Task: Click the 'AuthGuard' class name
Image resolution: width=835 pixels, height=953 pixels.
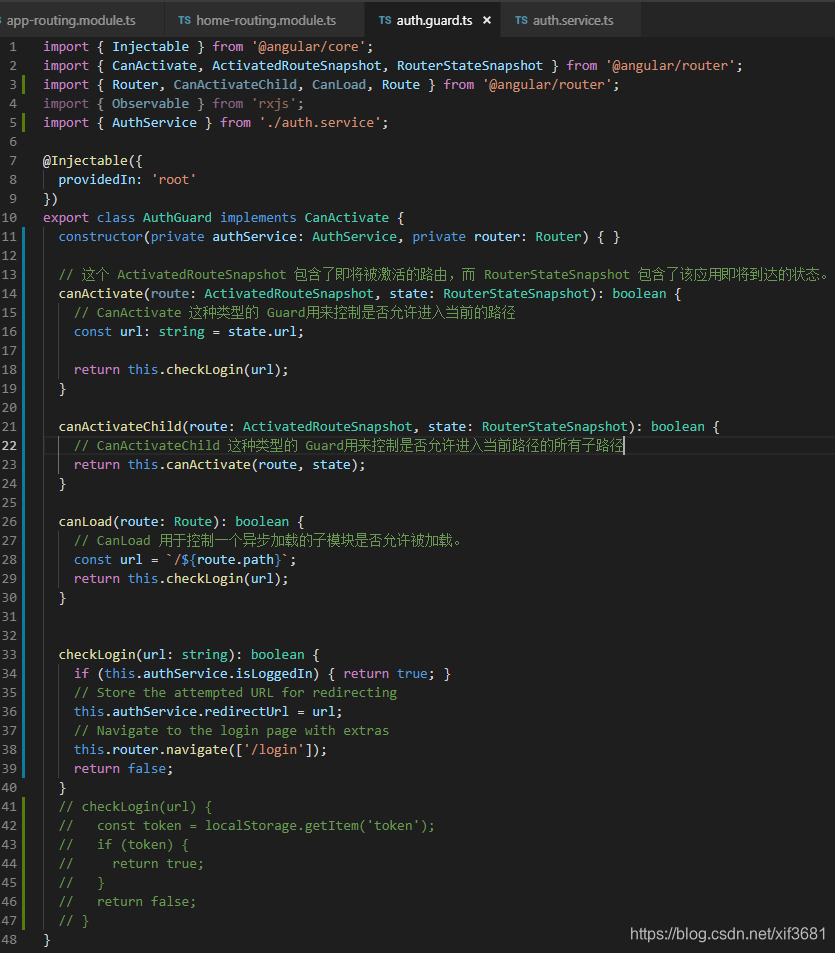Action: pyautogui.click(x=177, y=218)
